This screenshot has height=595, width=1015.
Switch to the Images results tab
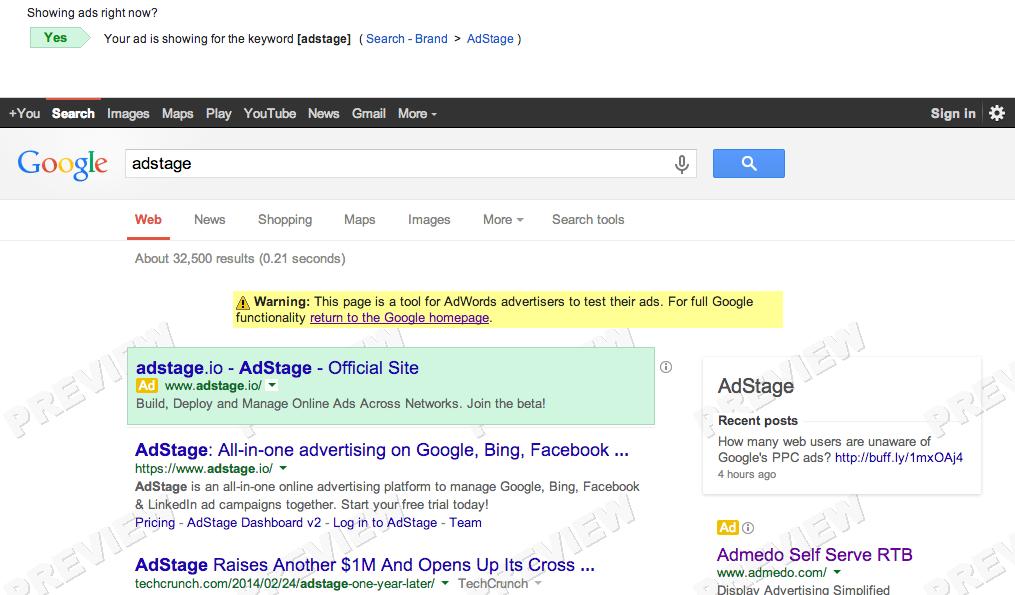[429, 220]
